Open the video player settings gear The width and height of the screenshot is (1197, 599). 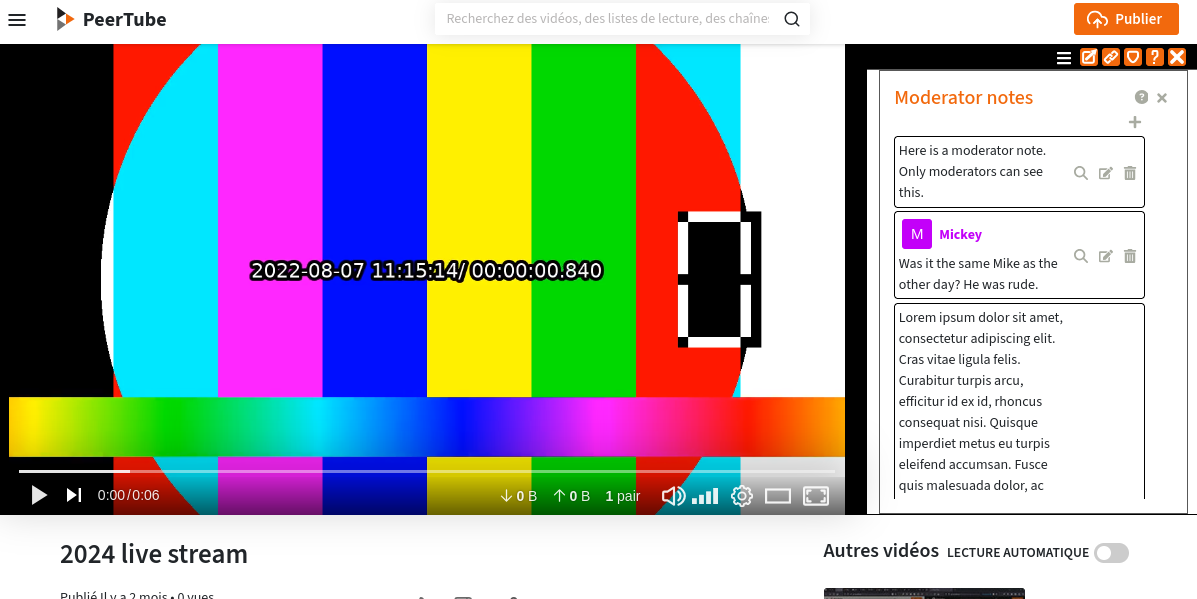[741, 496]
